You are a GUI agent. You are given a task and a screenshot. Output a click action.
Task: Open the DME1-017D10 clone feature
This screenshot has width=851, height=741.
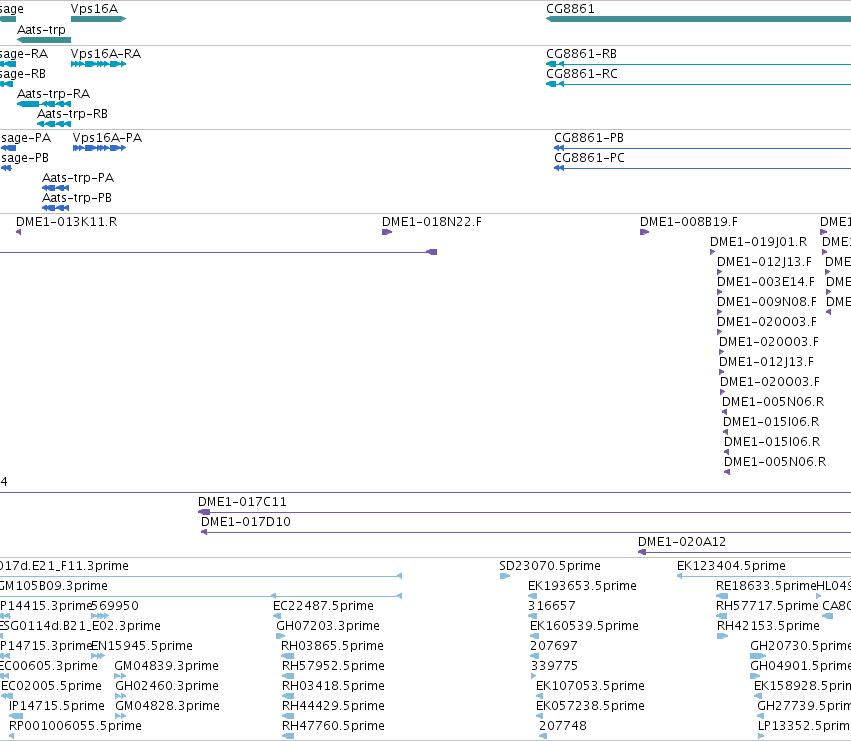tap(246, 522)
